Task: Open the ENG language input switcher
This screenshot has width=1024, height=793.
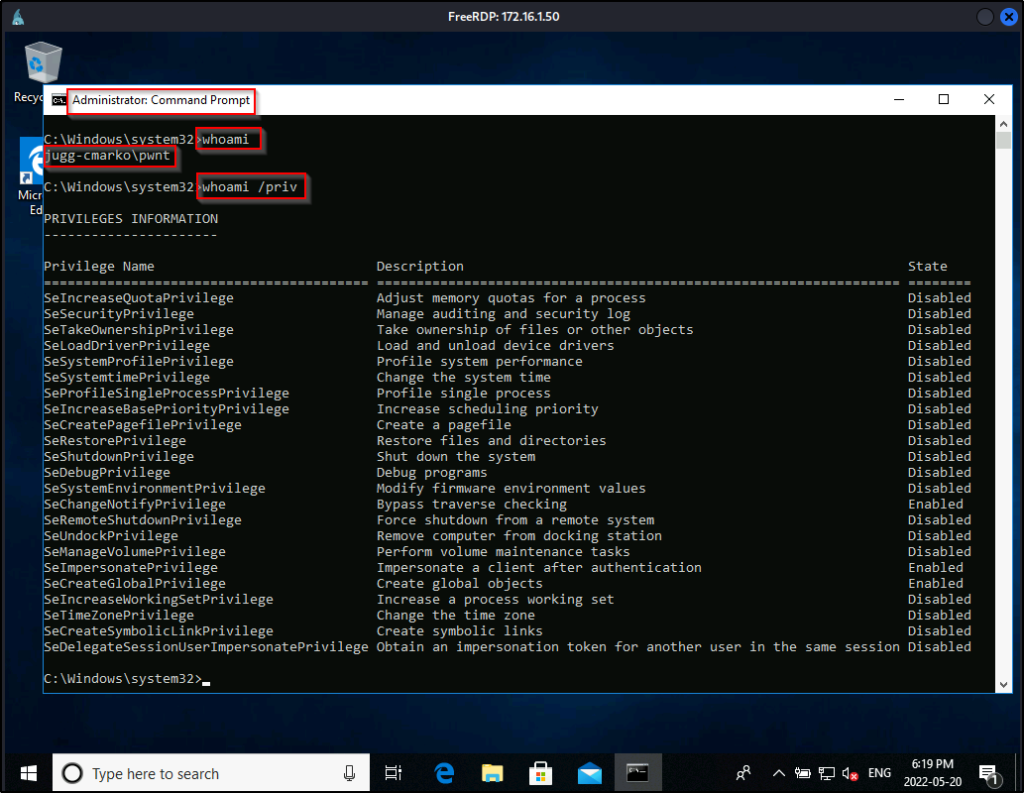Action: click(x=879, y=773)
